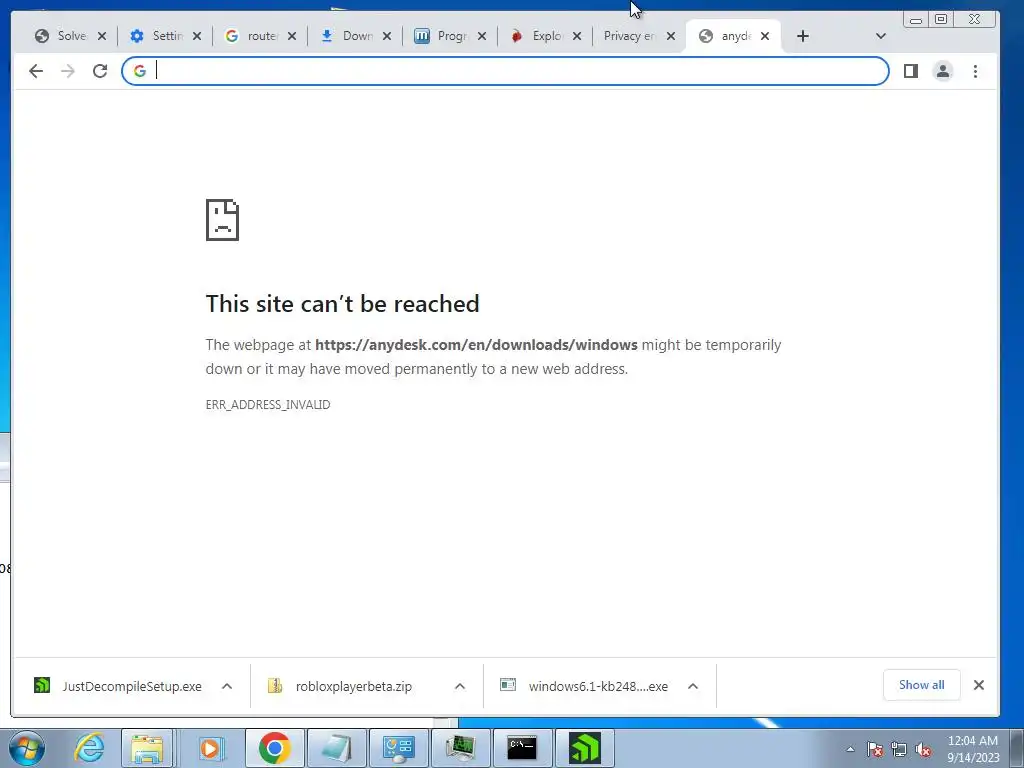
Task: Go back to the previous page
Action: [x=36, y=71]
